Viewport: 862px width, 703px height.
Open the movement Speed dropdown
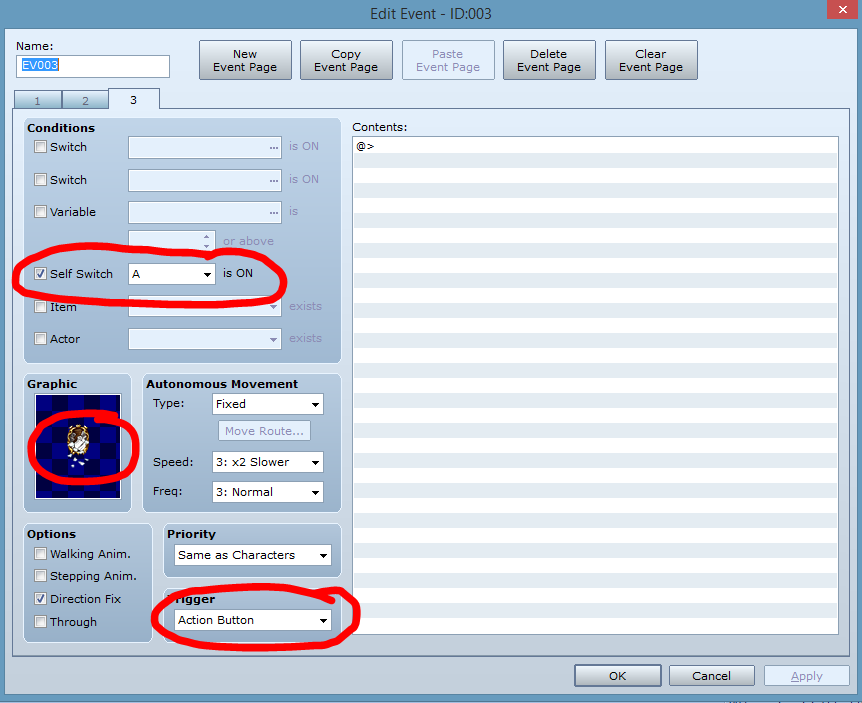pyautogui.click(x=268, y=462)
